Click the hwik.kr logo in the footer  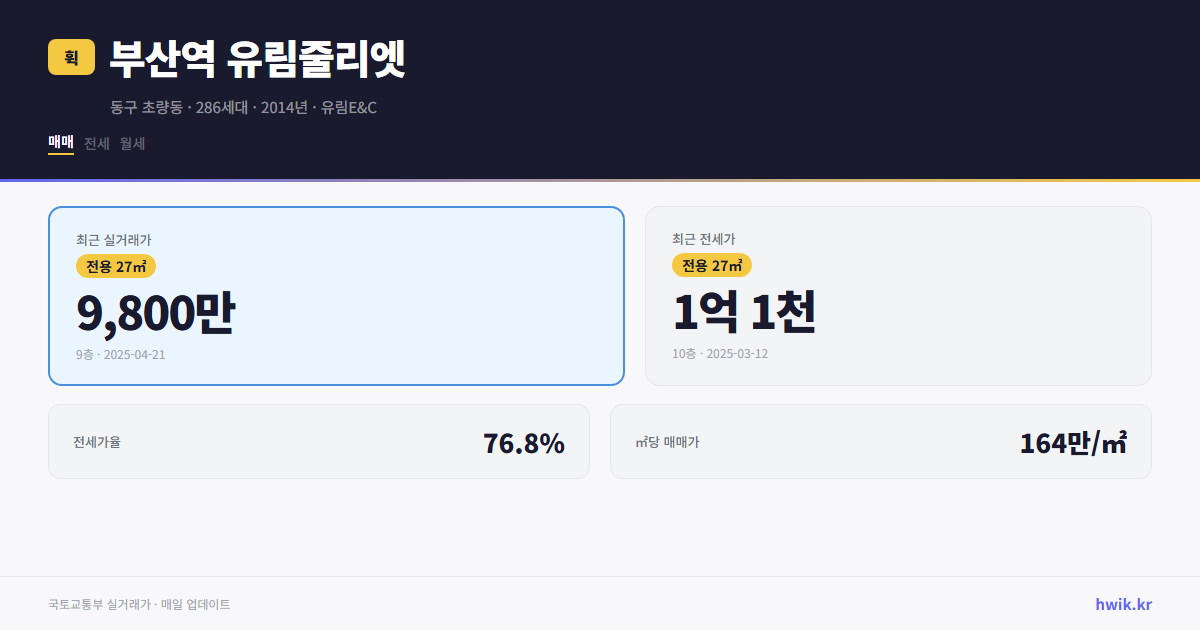[x=1121, y=604]
